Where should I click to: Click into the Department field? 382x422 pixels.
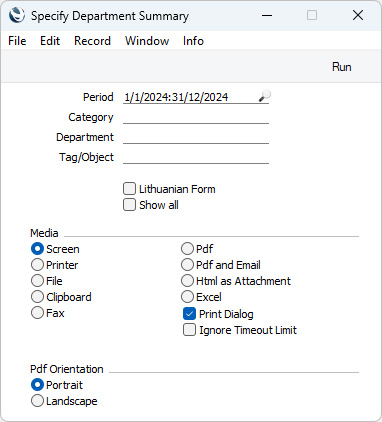[196, 137]
